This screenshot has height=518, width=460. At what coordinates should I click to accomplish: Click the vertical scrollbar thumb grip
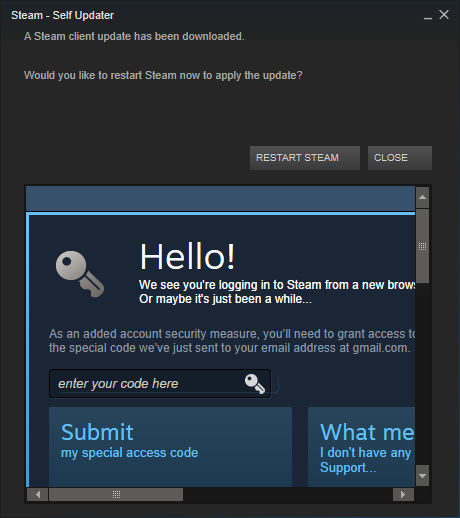point(422,246)
